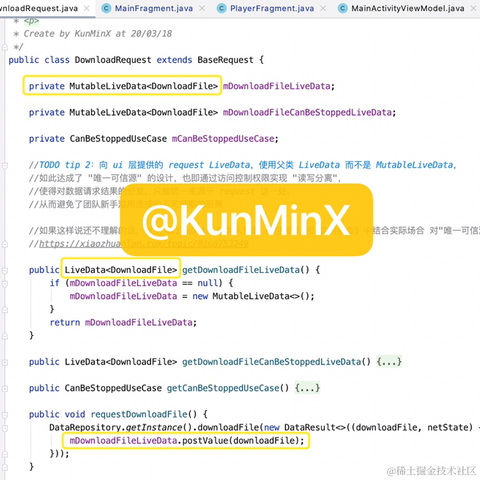Click the mCanBeStoppedUseCase field name
Image resolution: width=480 pixels, height=480 pixels.
[x=223, y=139]
